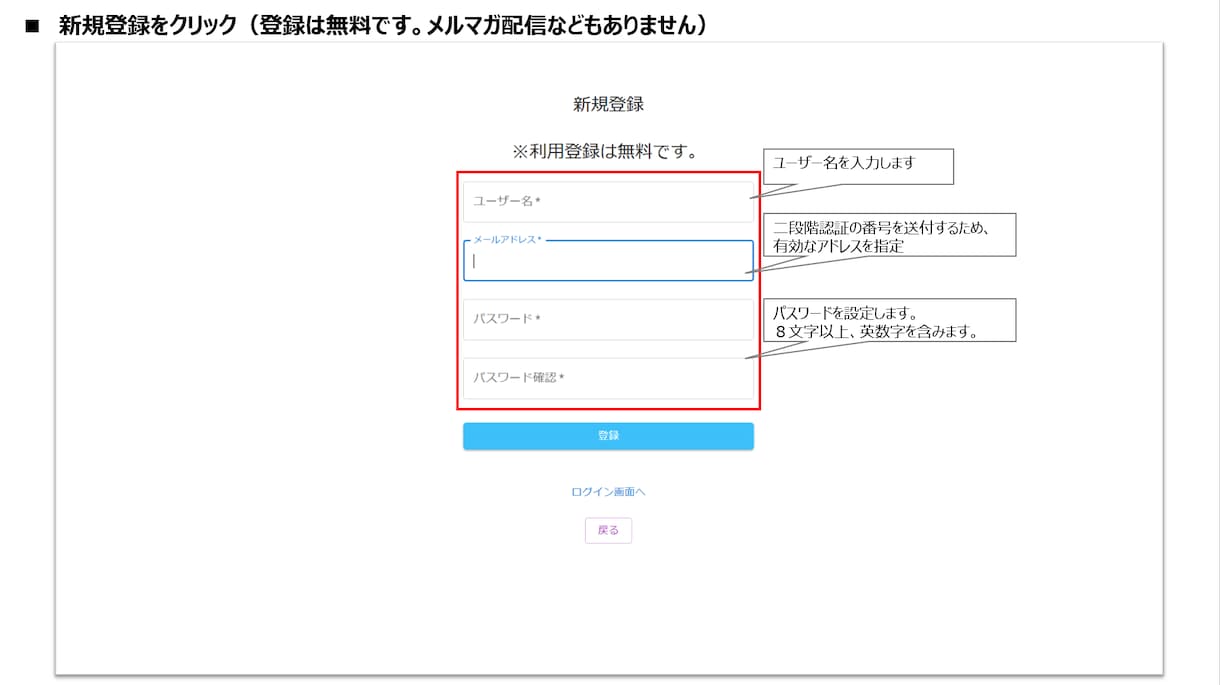Click the パスワード確認 input field
The image size is (1220, 685).
point(608,378)
